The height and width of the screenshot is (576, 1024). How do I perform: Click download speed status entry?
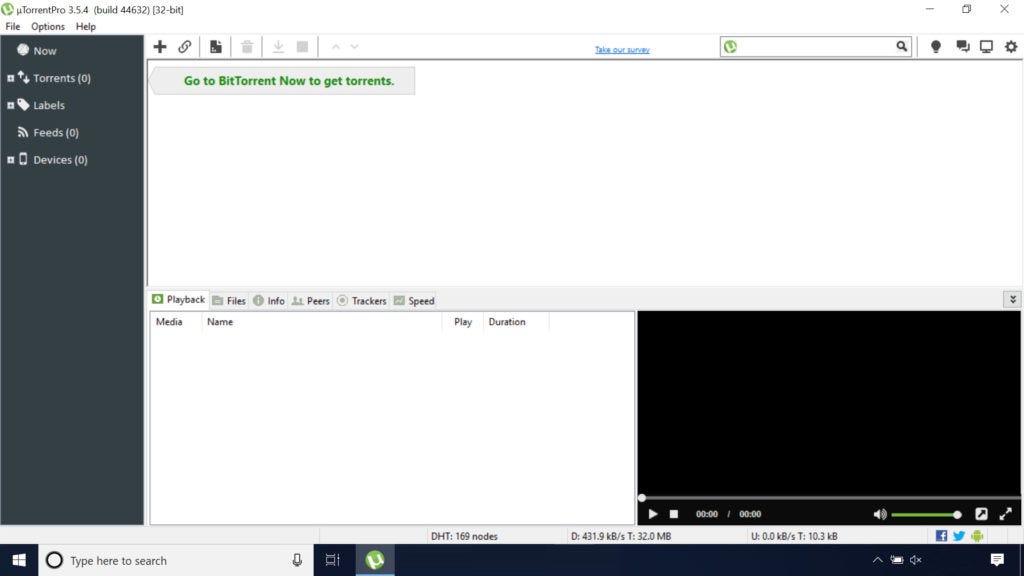pyautogui.click(x=620, y=536)
